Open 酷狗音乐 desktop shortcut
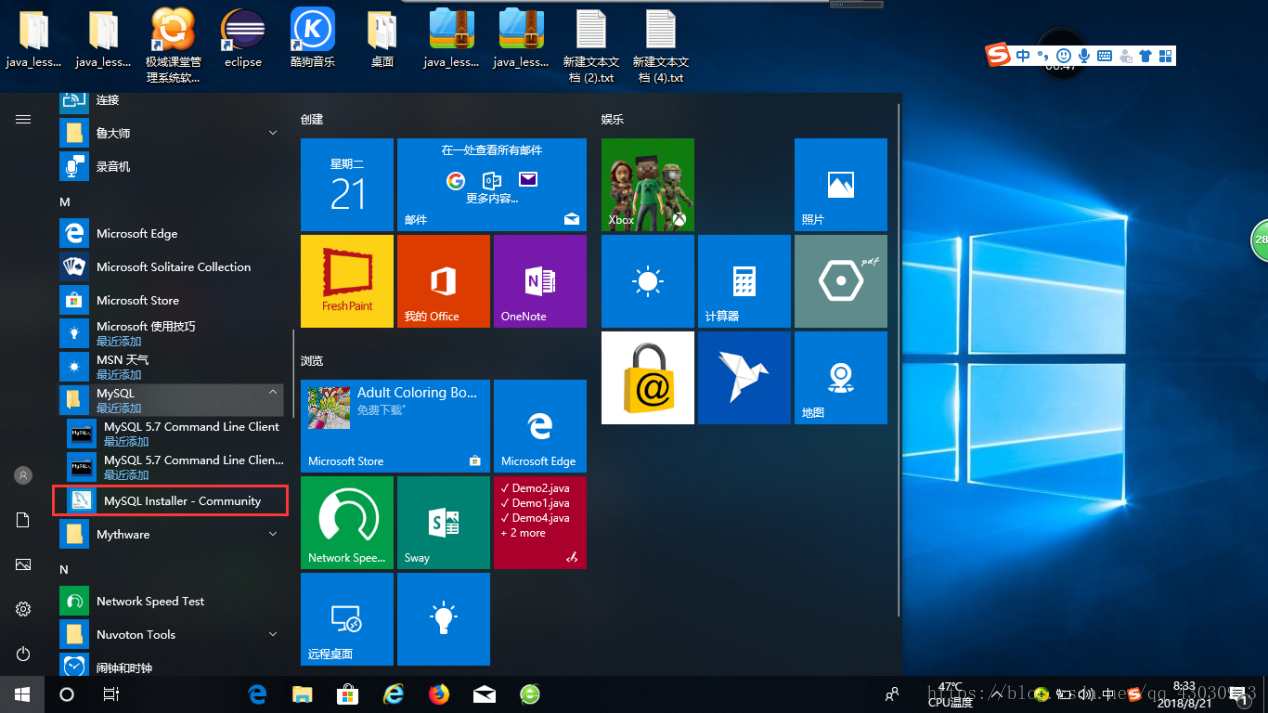 pyautogui.click(x=313, y=39)
